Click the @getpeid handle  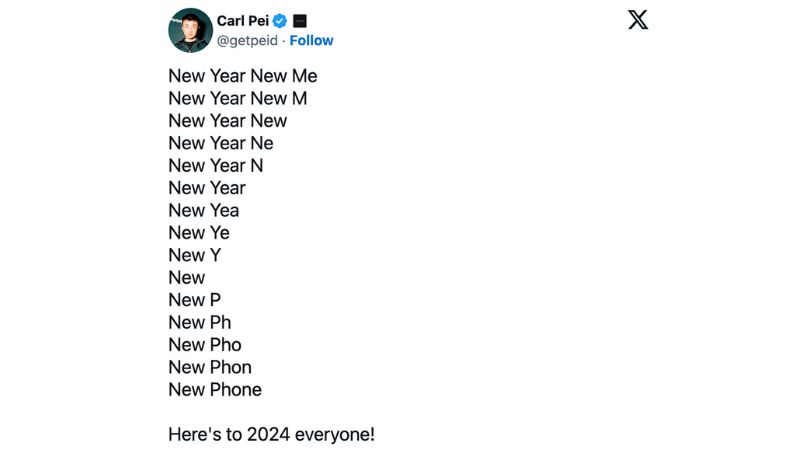[247, 41]
